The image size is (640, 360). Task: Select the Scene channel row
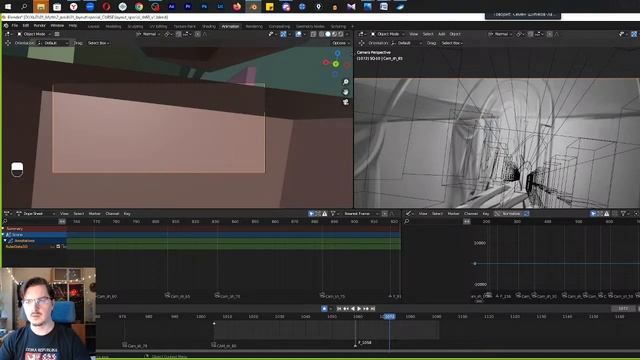[x=35, y=235]
